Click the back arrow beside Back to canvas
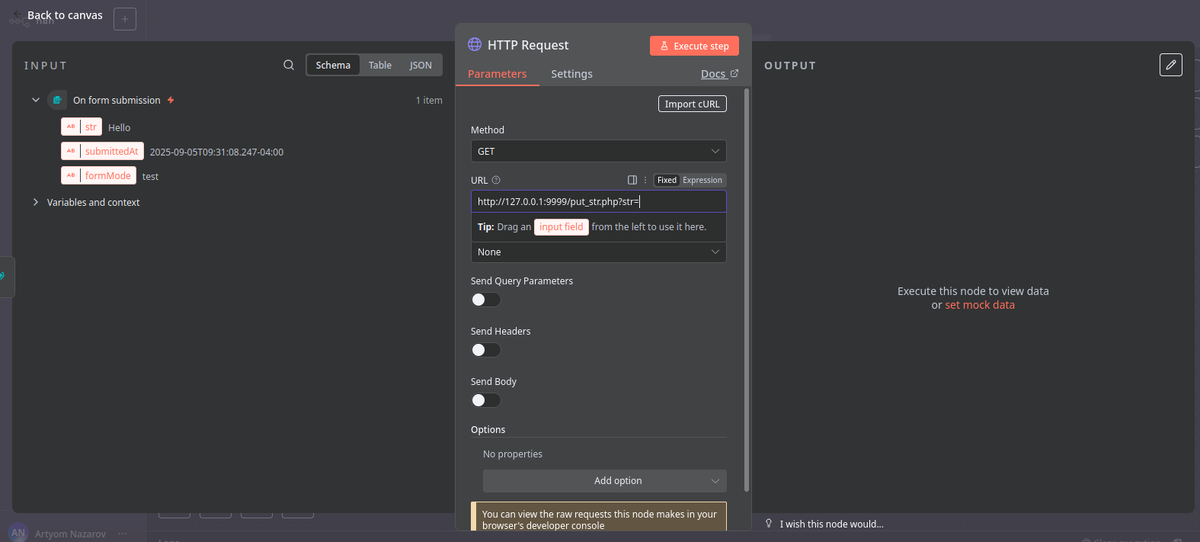This screenshot has height=542, width=1200. click(x=18, y=15)
